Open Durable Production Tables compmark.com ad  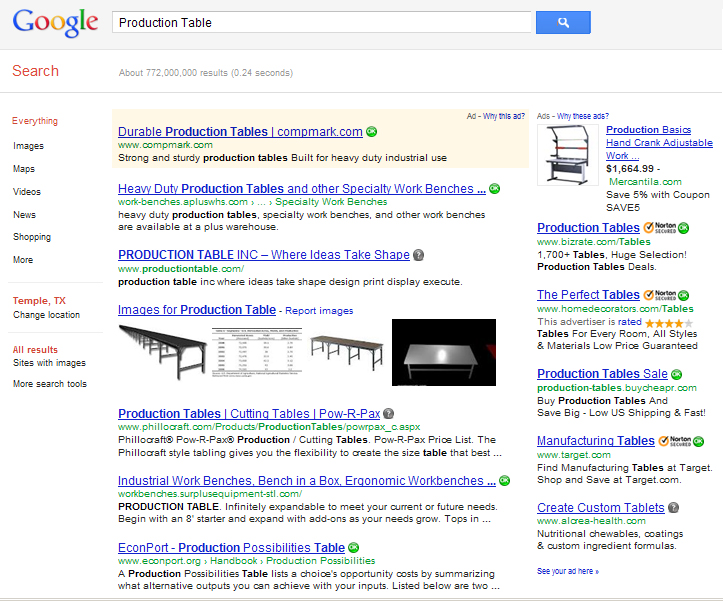(240, 131)
